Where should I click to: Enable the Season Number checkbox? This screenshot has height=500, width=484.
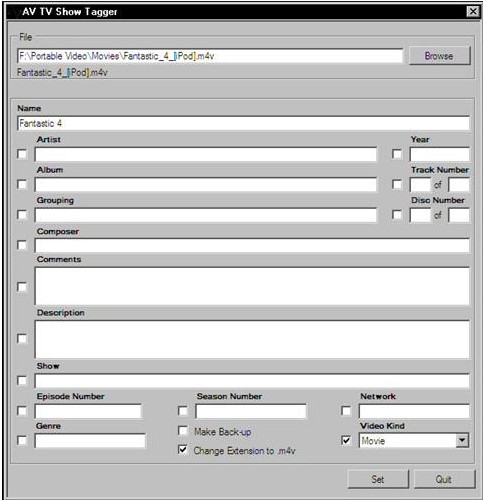pyautogui.click(x=183, y=411)
